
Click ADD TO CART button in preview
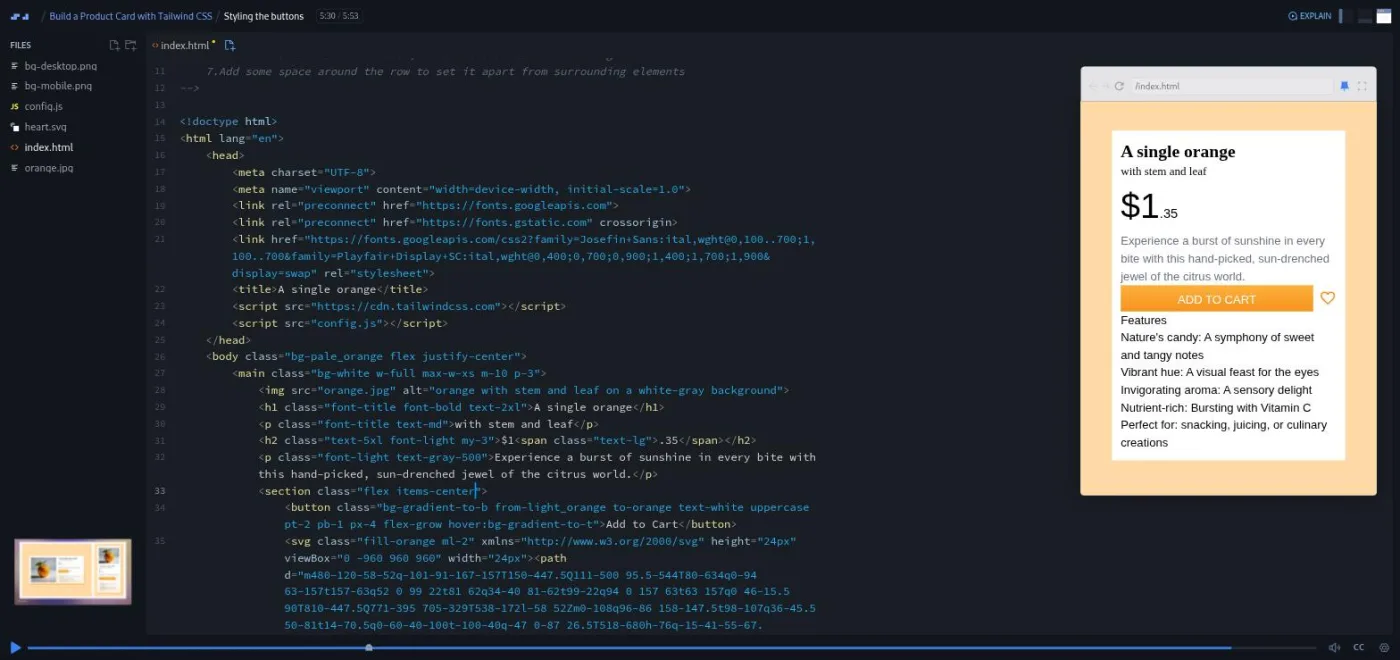1216,299
